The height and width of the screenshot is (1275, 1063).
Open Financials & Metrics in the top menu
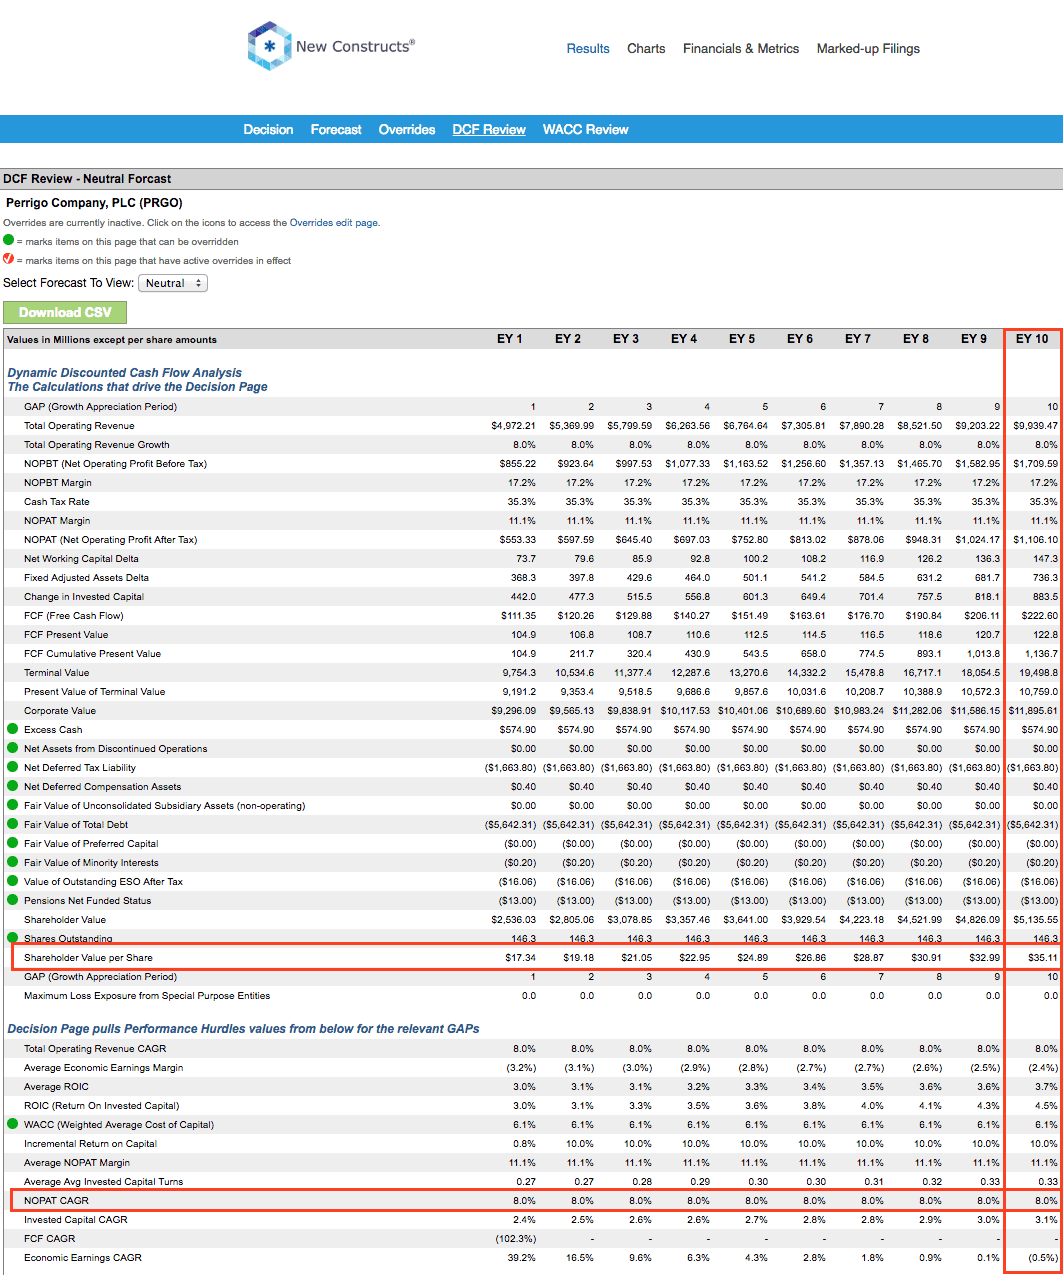click(x=741, y=48)
